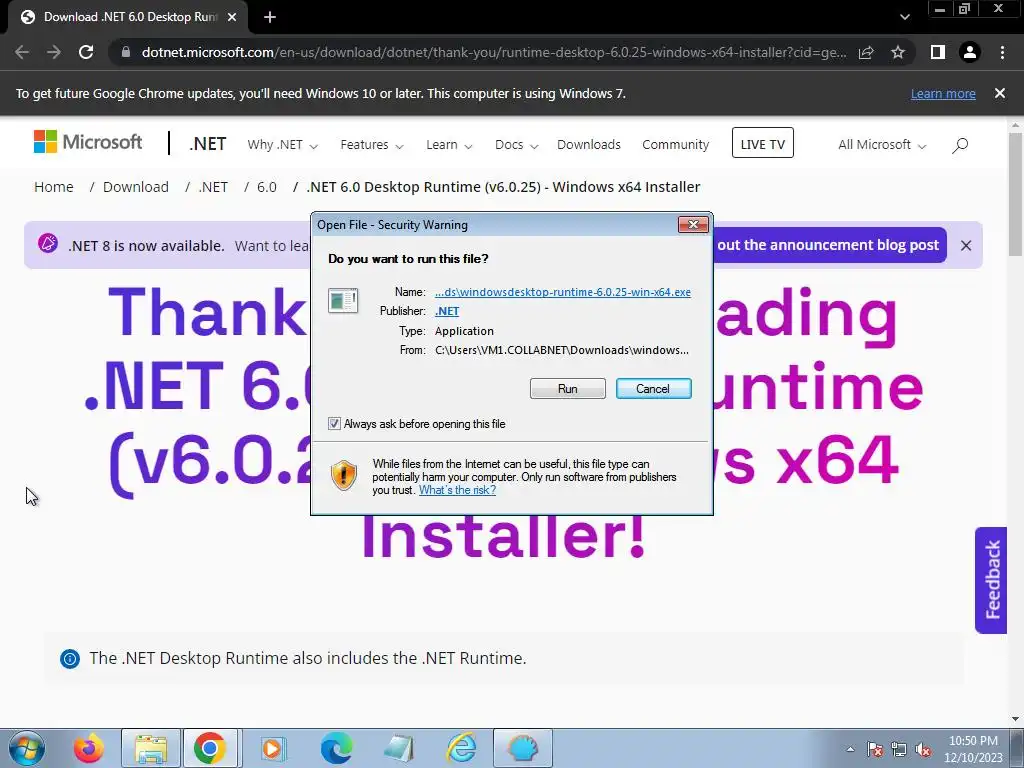Viewport: 1024px width, 768px height.
Task: Click the .NET breadcrumb link
Action: pyautogui.click(x=213, y=187)
